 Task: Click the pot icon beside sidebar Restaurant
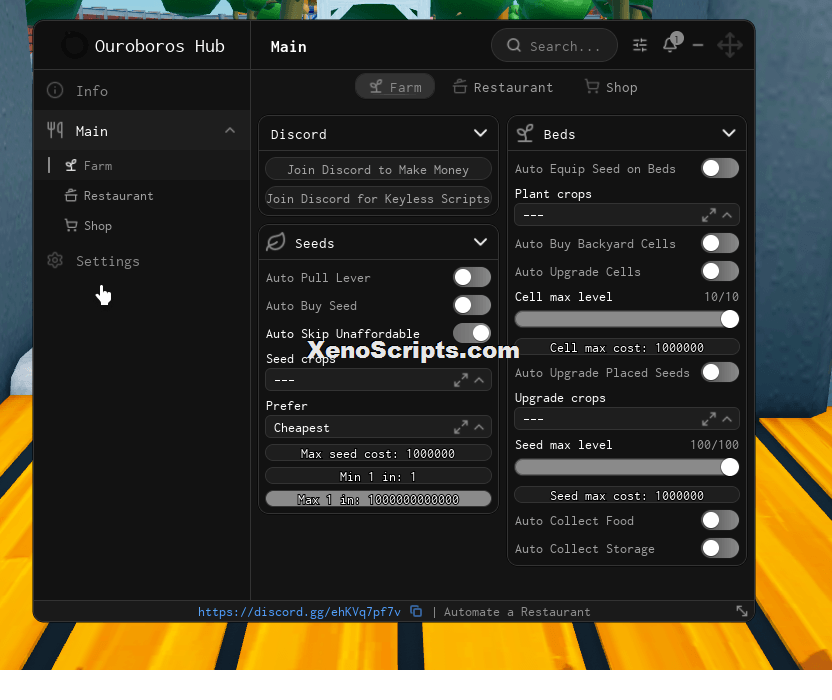71,195
